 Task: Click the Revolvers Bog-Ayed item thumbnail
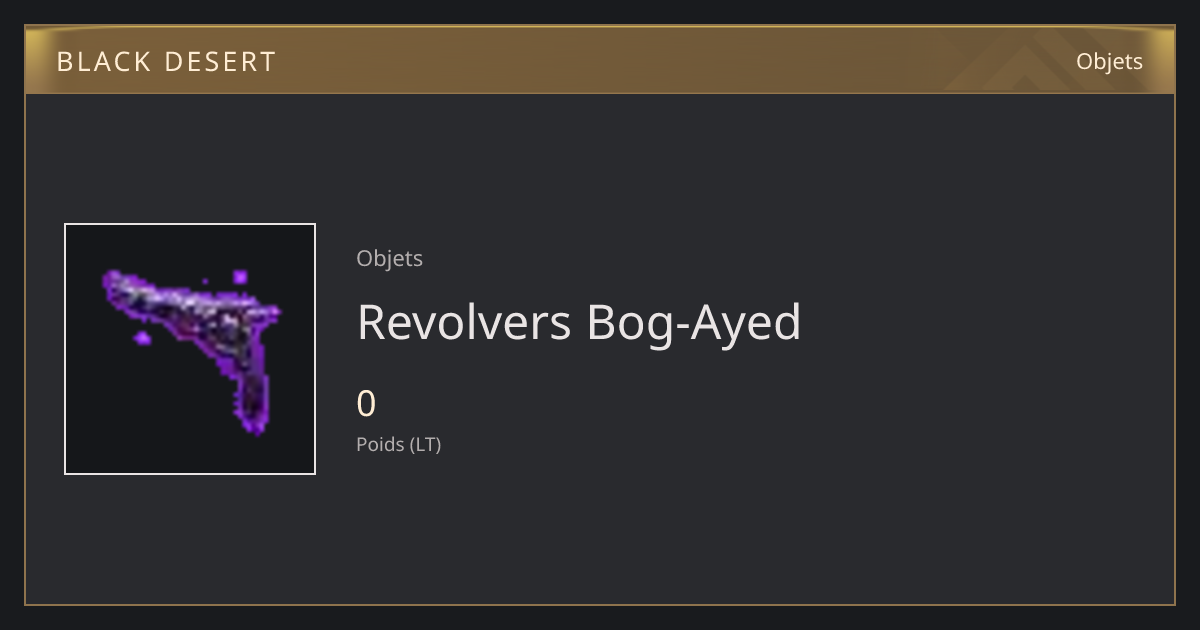[190, 349]
